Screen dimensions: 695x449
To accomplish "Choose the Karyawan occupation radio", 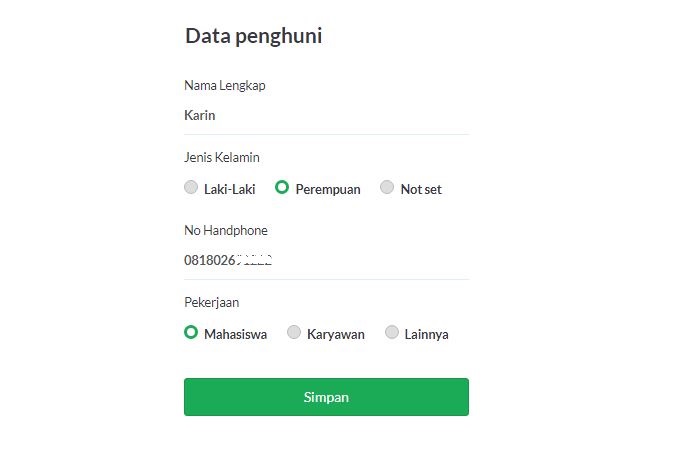I will [294, 332].
